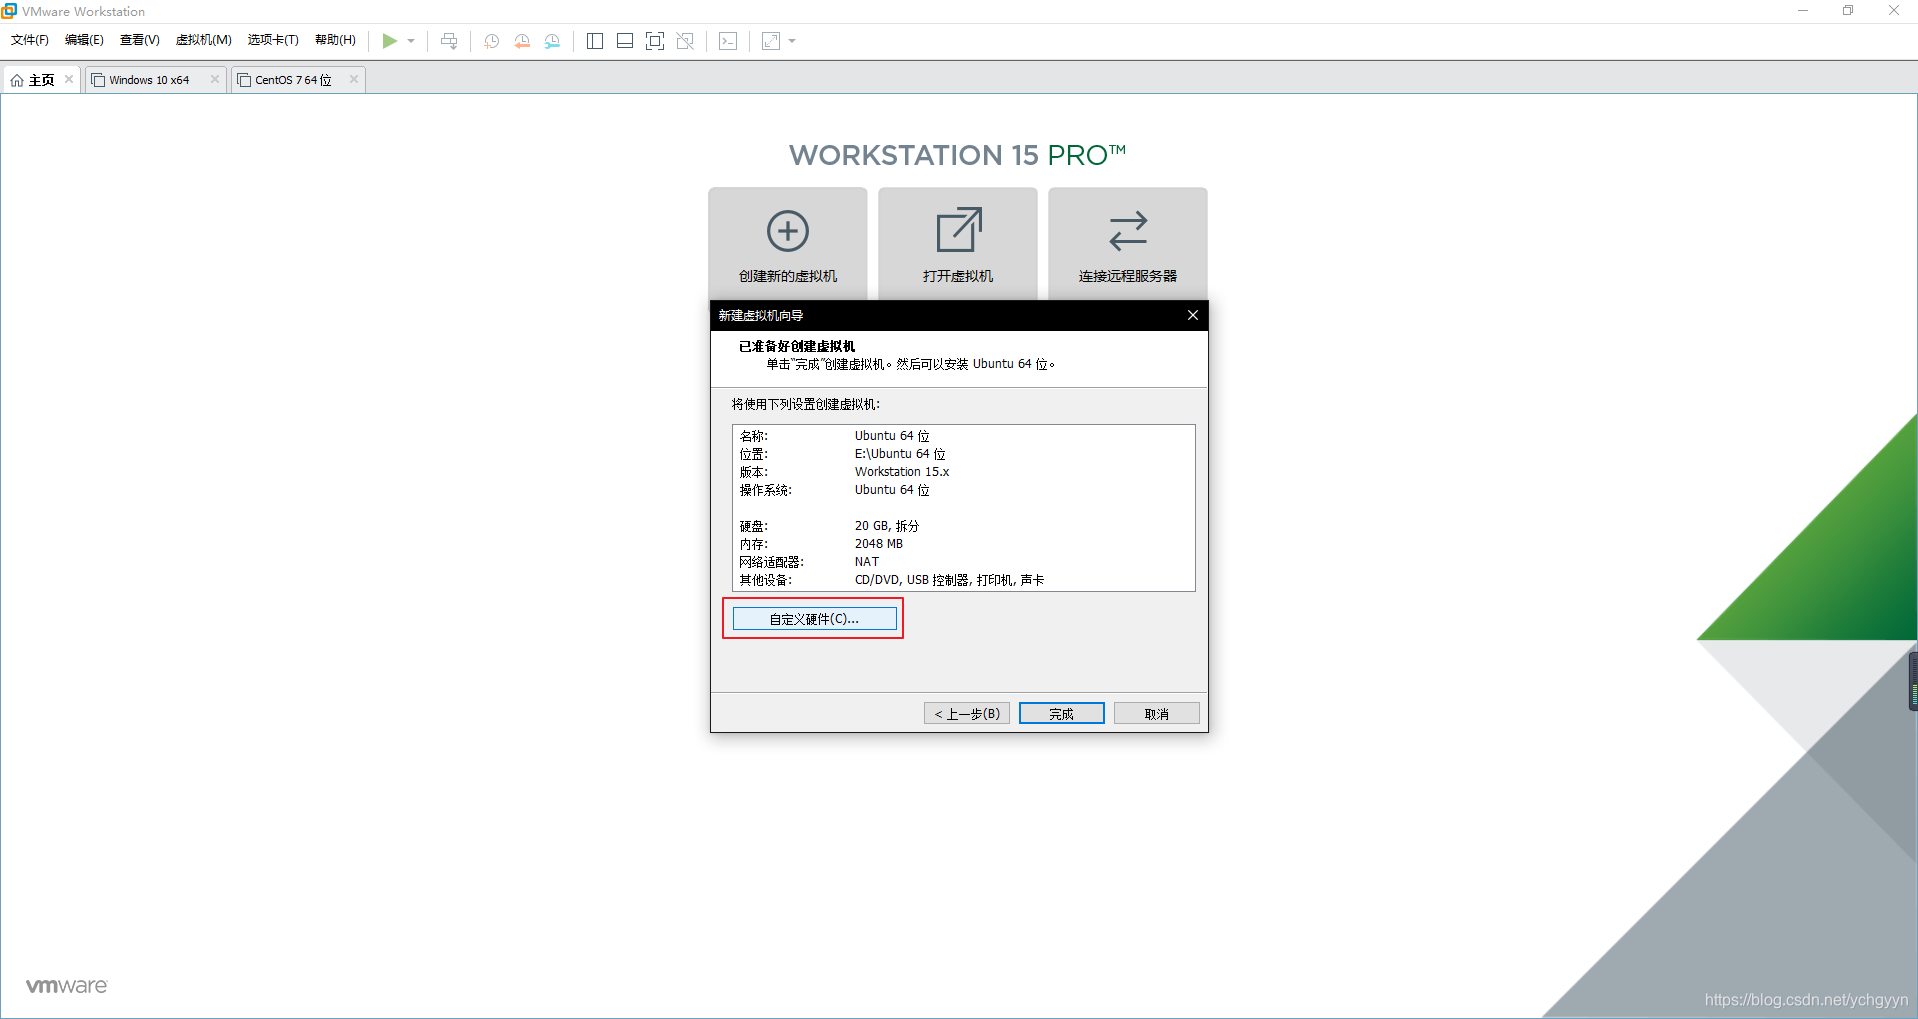
Task: Click the 创建新的虚拟机 plus icon tile
Action: point(788,244)
